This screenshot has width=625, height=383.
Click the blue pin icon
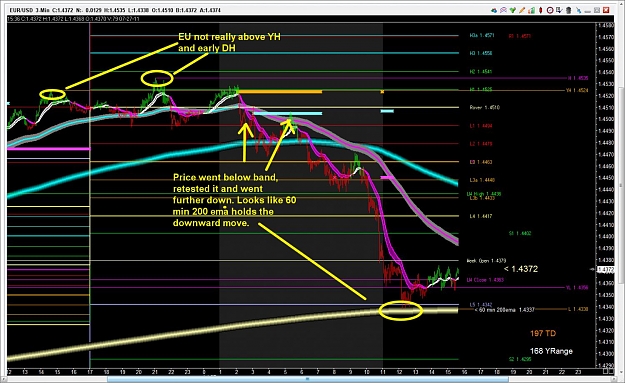[578, 10]
